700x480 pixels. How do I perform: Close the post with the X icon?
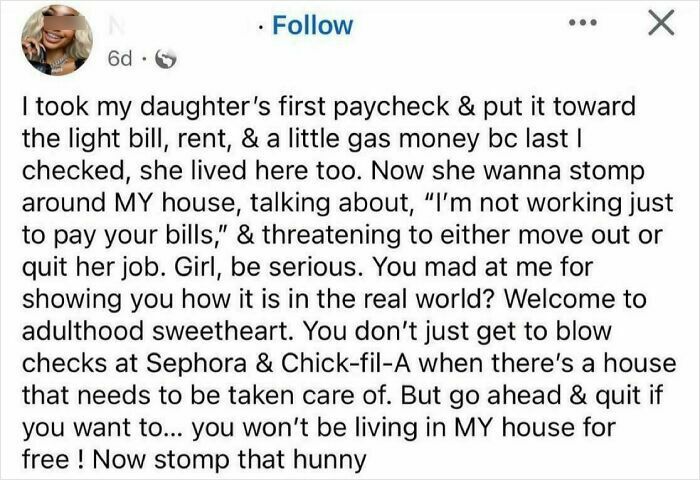656,24
